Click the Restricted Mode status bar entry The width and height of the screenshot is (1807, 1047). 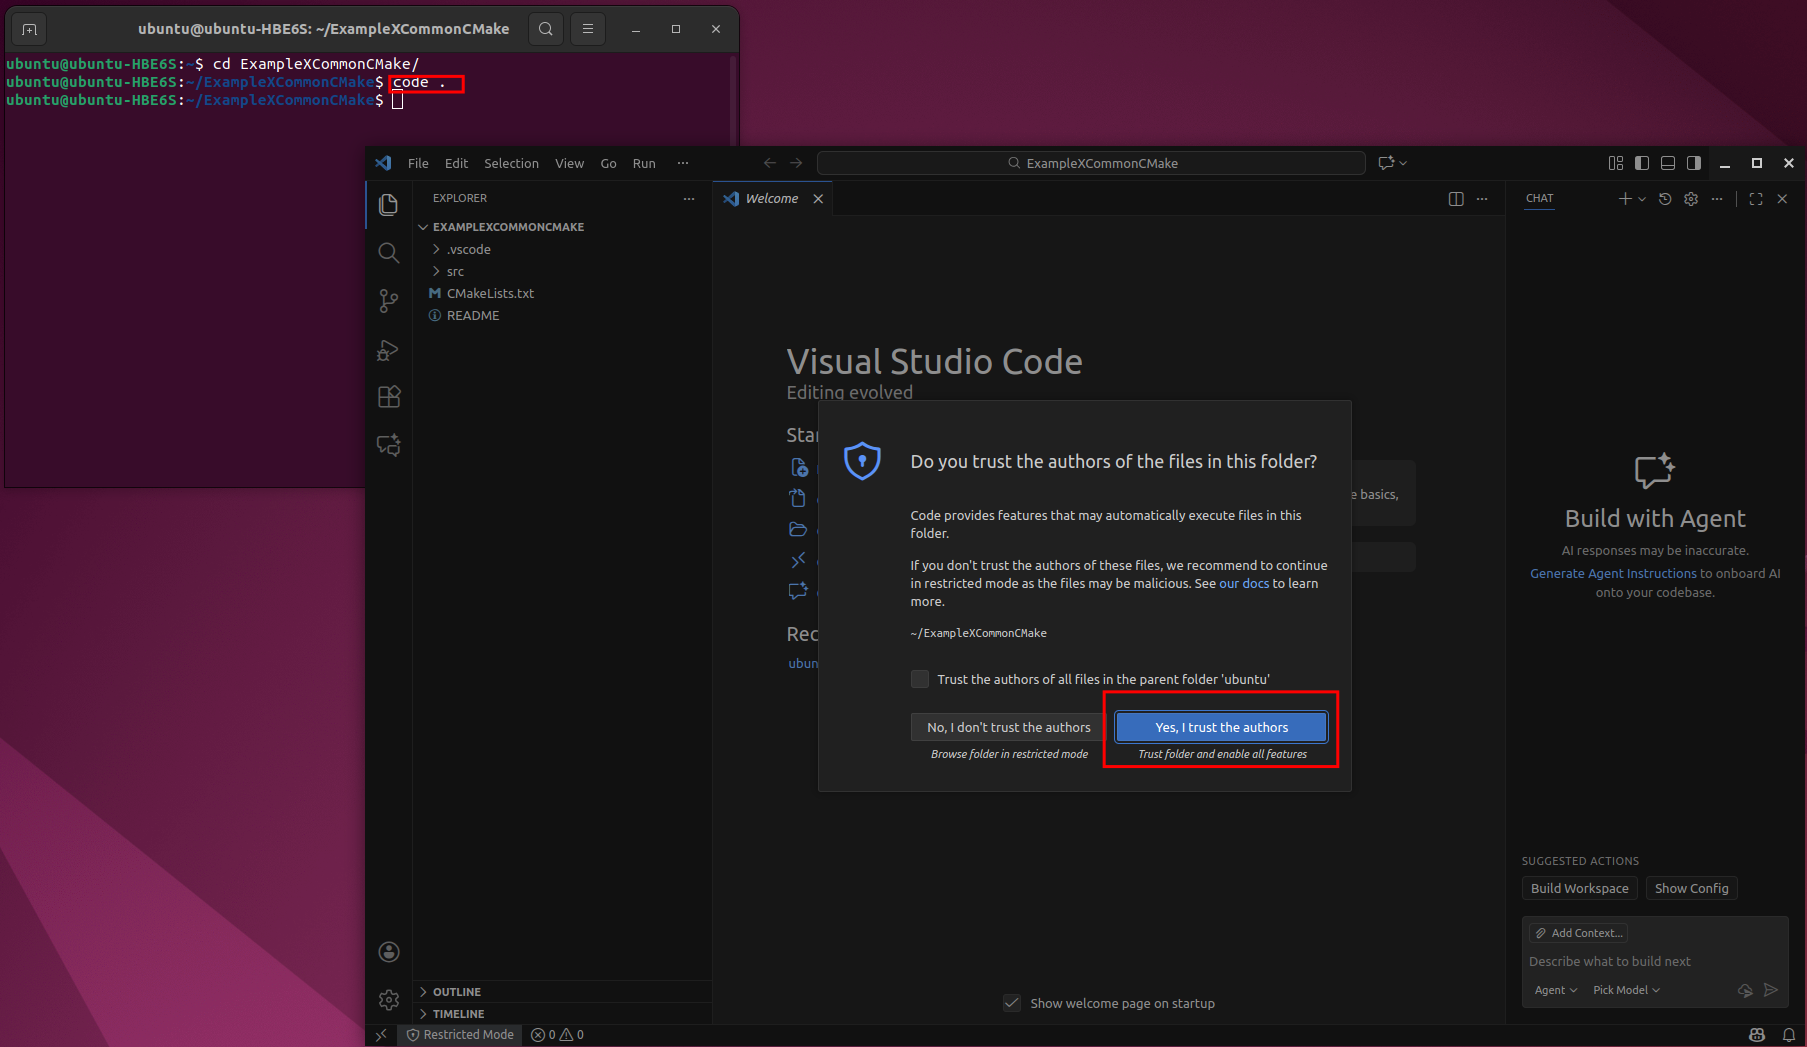[460, 1035]
